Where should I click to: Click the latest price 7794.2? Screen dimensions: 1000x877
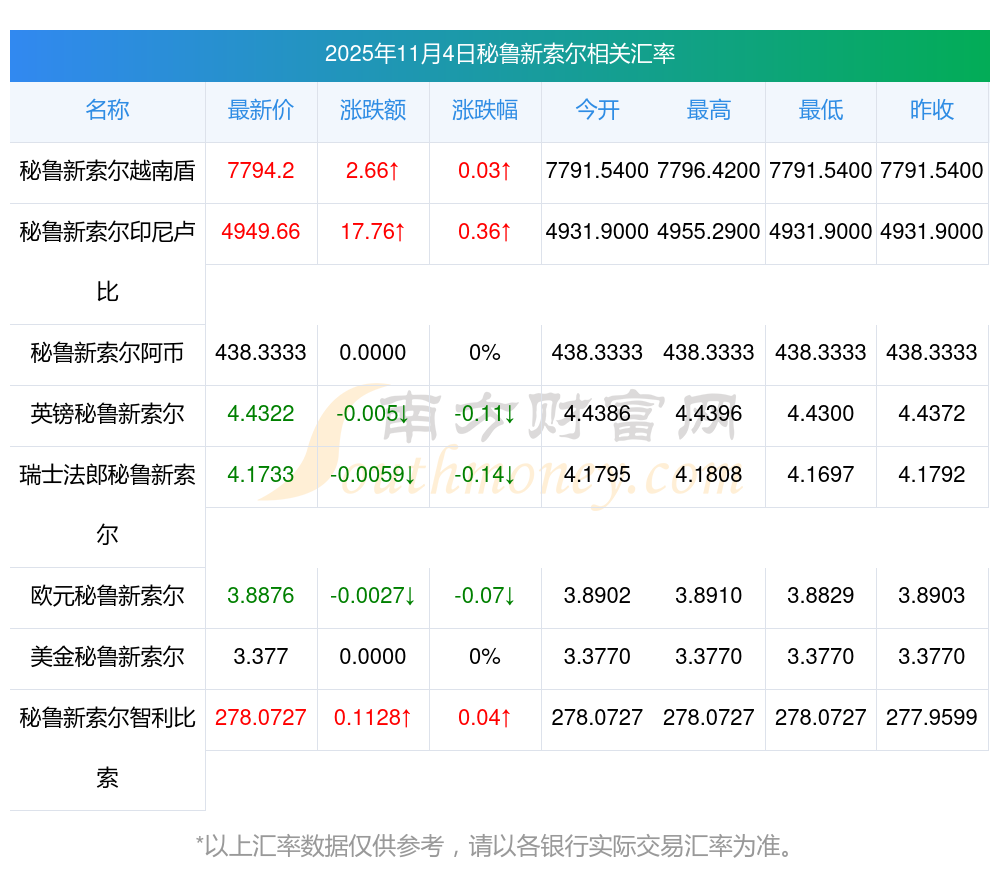[x=261, y=171]
